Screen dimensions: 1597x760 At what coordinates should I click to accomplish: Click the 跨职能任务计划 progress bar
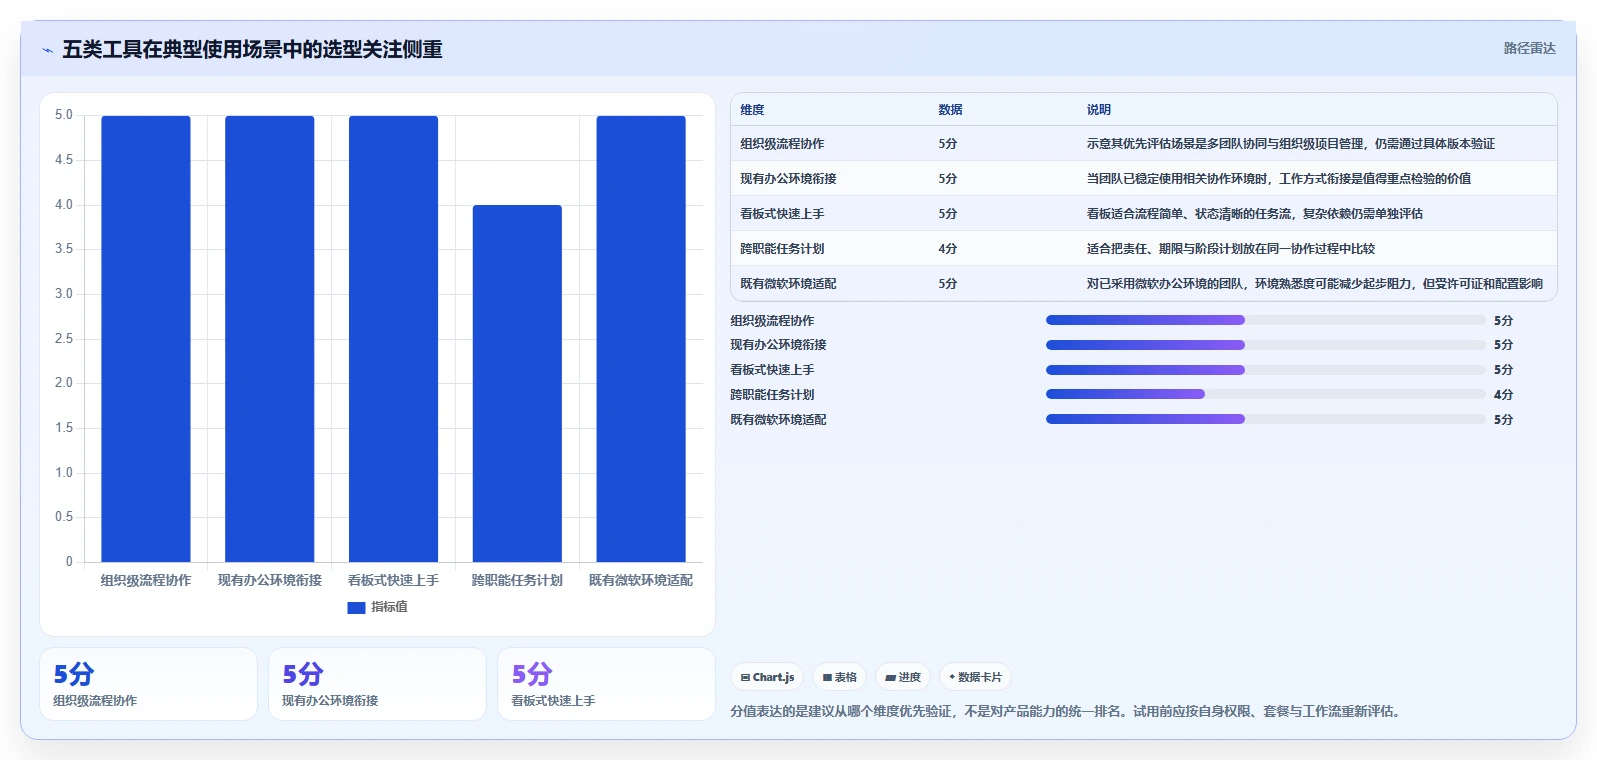point(1265,394)
